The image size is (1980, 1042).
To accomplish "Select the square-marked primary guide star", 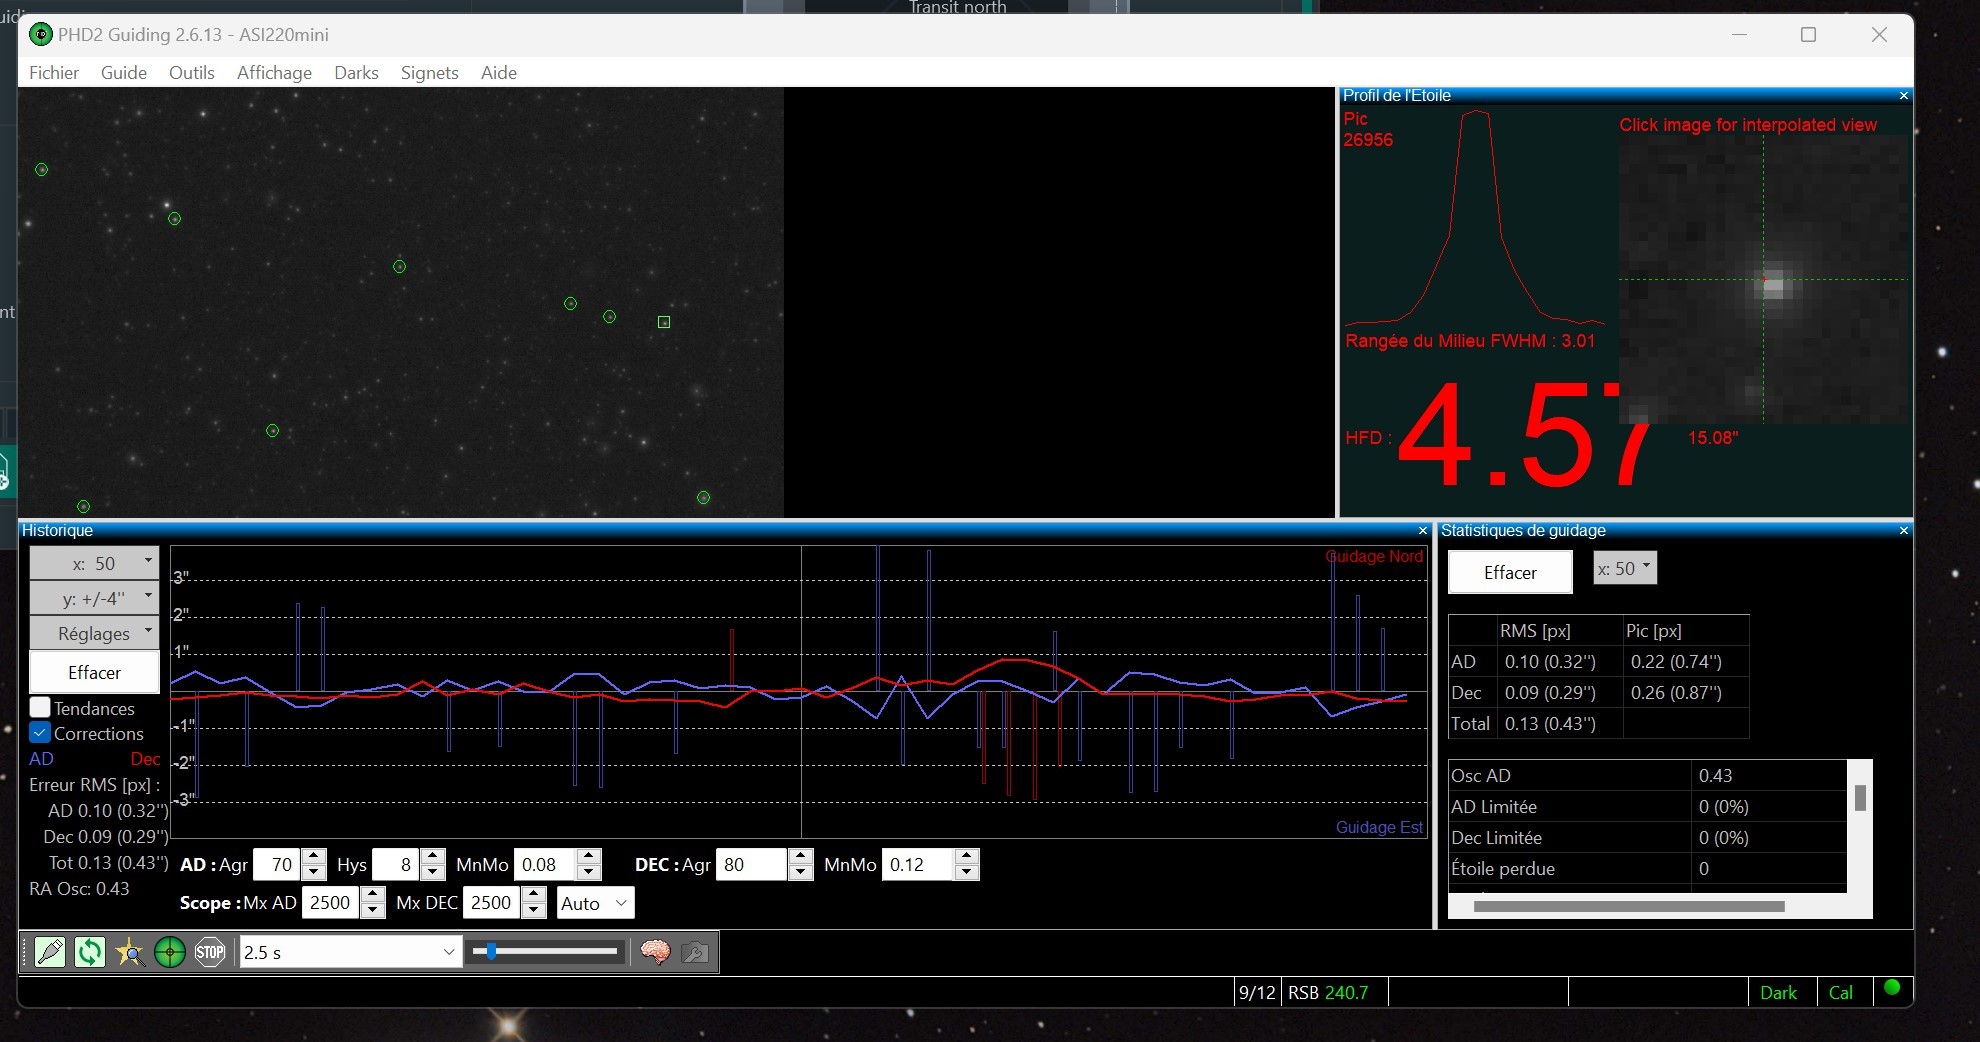I will [x=664, y=322].
